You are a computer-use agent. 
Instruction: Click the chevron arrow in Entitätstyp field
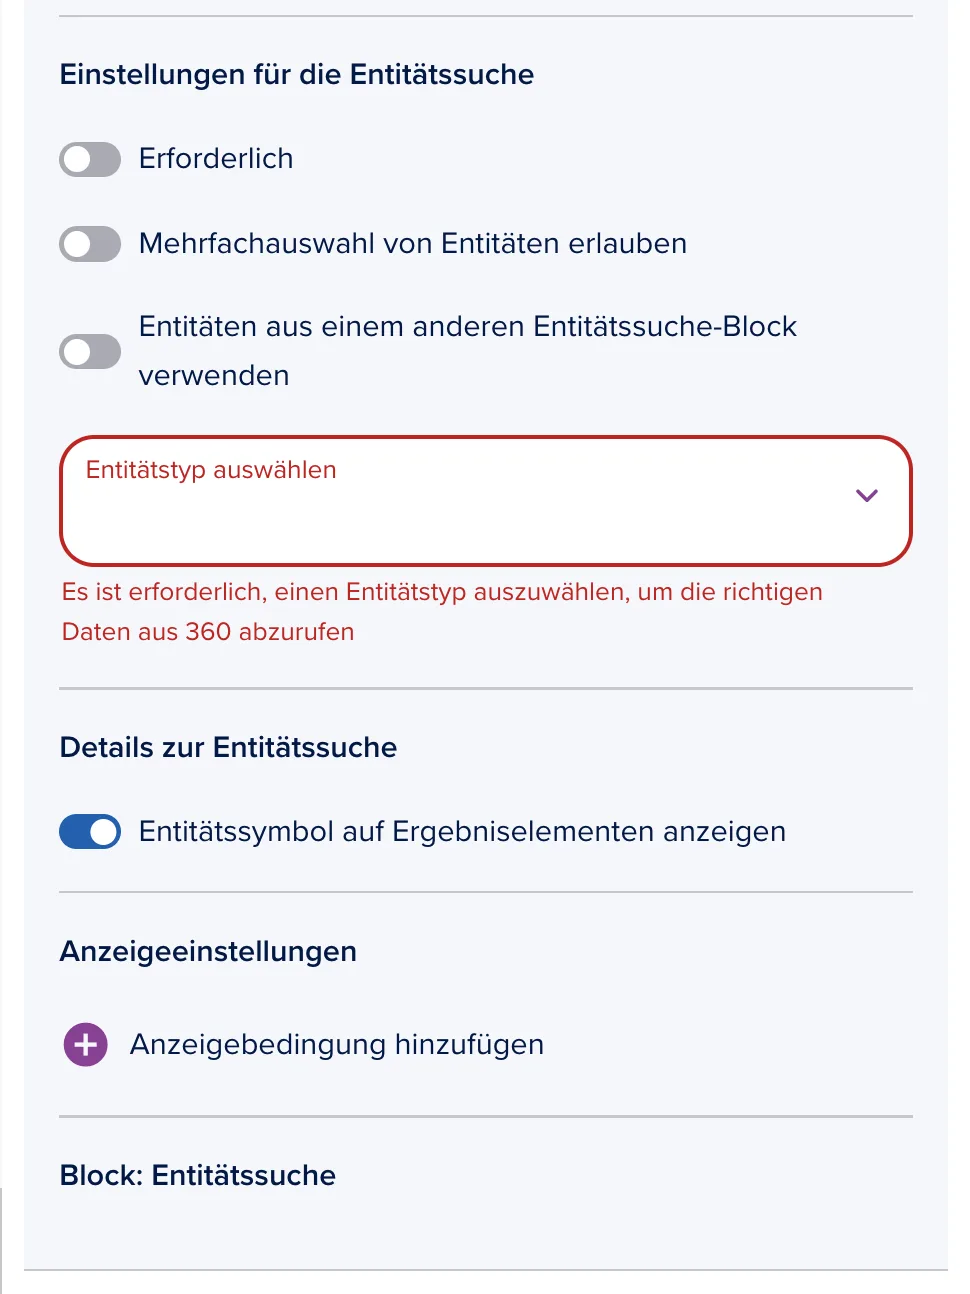click(x=867, y=495)
